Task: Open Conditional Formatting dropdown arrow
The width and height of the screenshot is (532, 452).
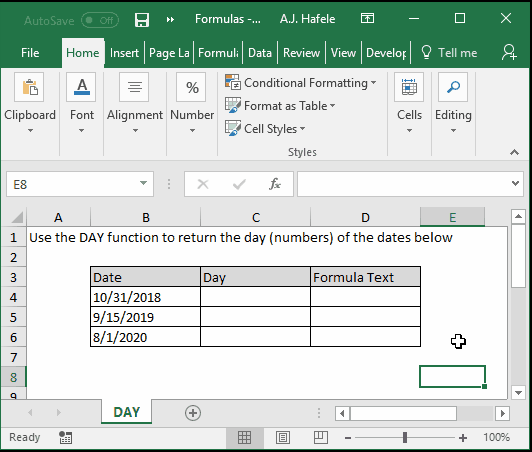Action: pyautogui.click(x=373, y=82)
